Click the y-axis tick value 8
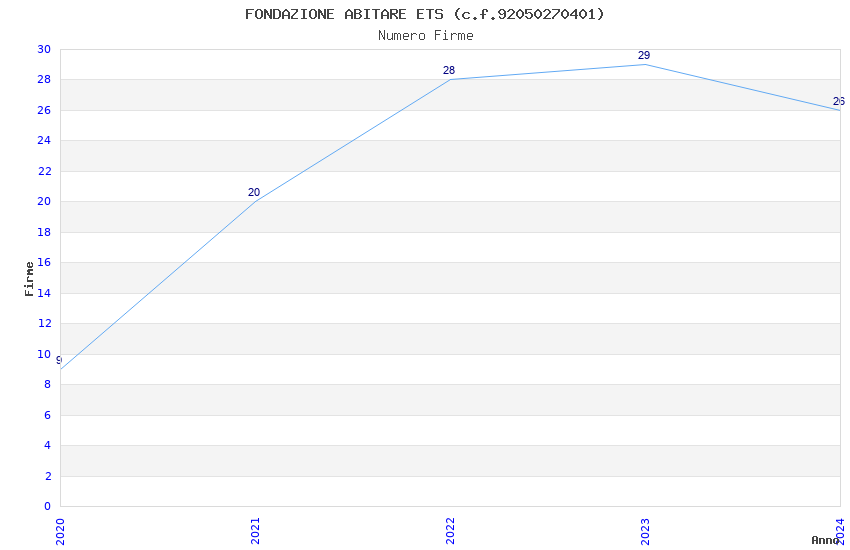The width and height of the screenshot is (850, 550). click(48, 384)
